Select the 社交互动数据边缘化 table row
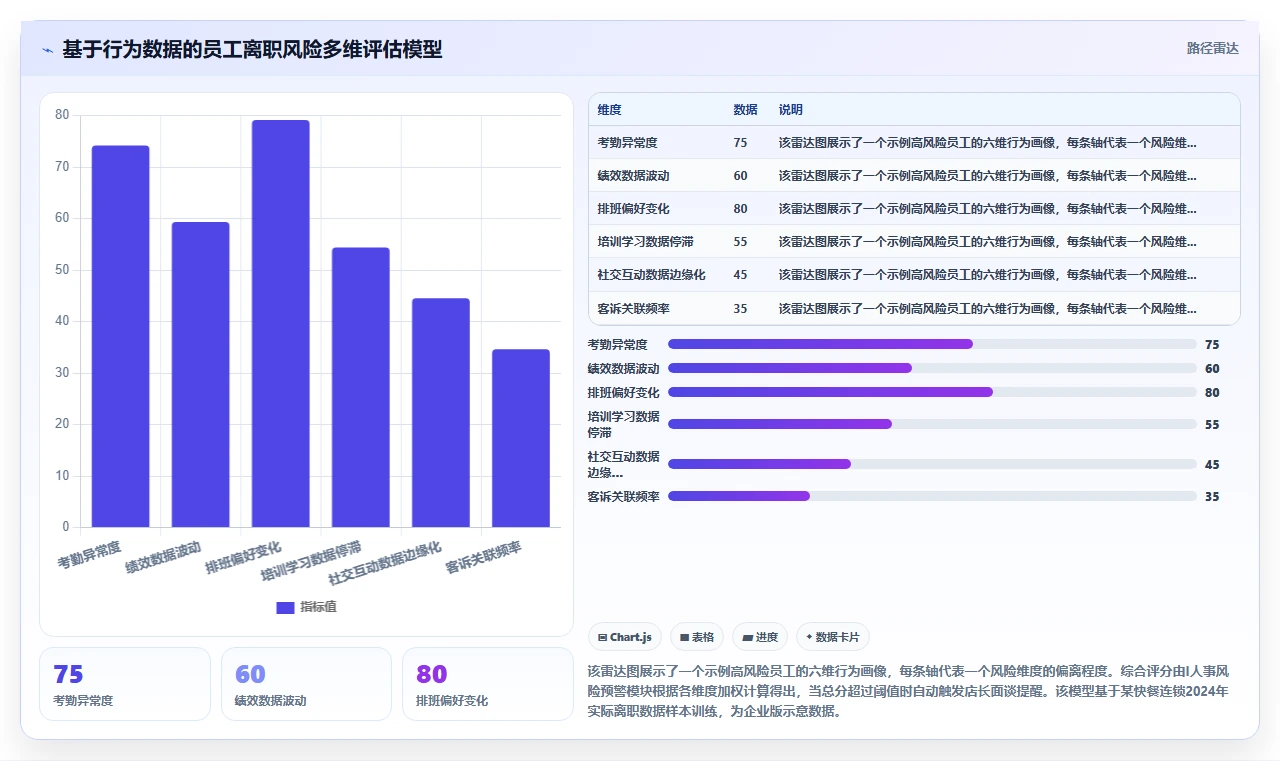 (x=914, y=275)
